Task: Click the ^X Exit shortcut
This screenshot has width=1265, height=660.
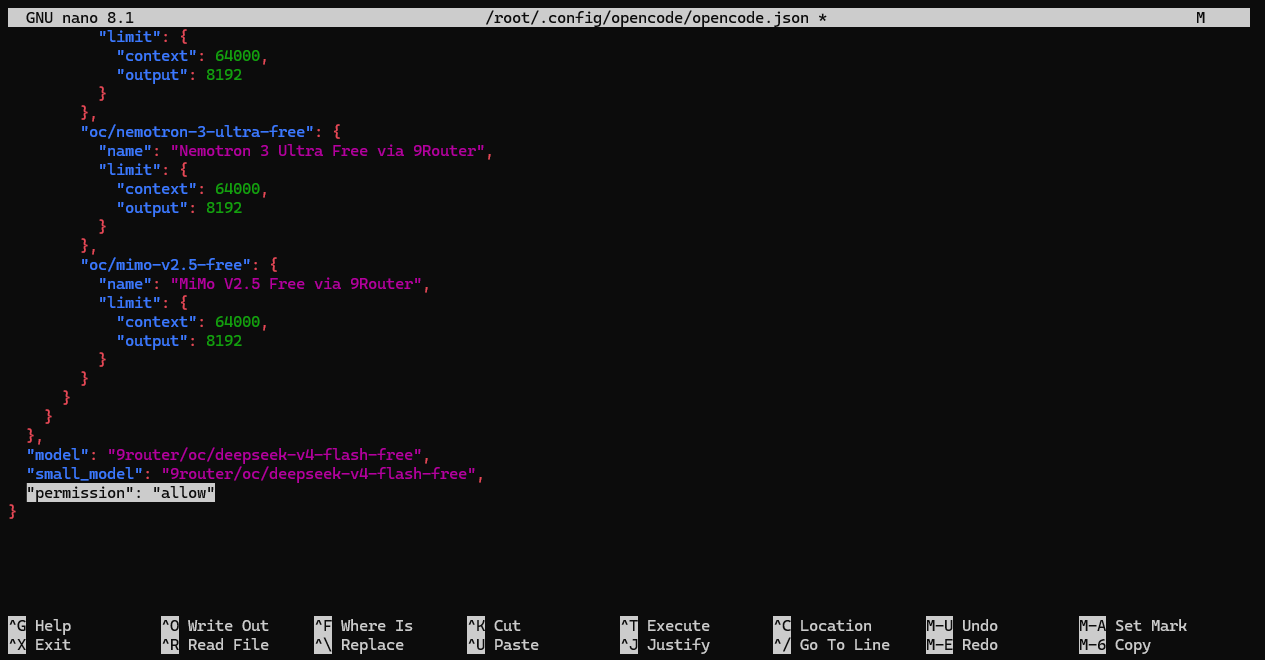Action: click(39, 645)
